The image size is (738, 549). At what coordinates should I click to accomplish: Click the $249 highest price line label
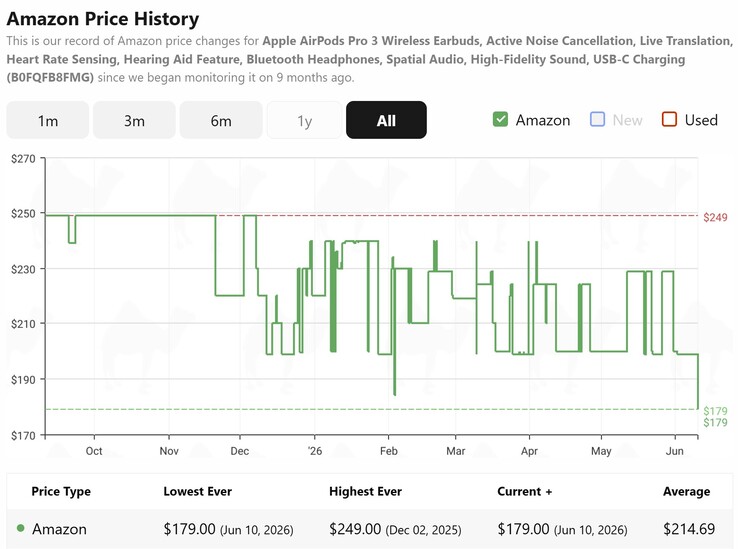pyautogui.click(x=715, y=217)
